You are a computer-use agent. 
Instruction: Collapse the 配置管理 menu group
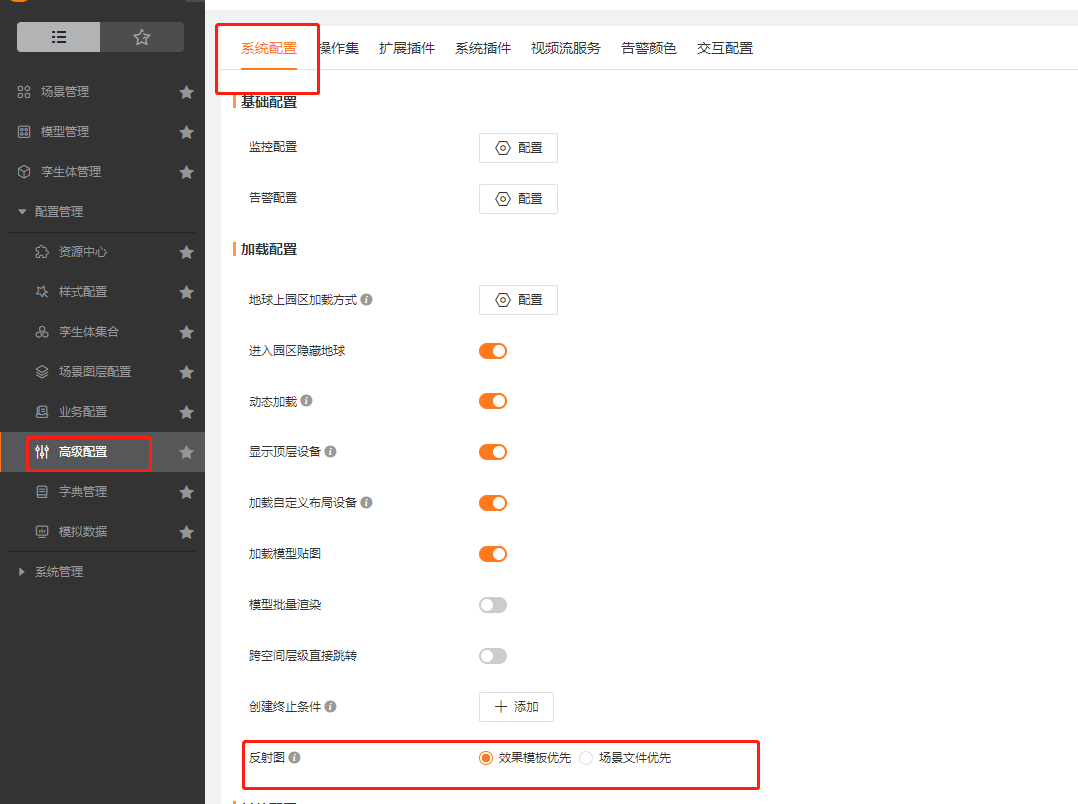[58, 212]
